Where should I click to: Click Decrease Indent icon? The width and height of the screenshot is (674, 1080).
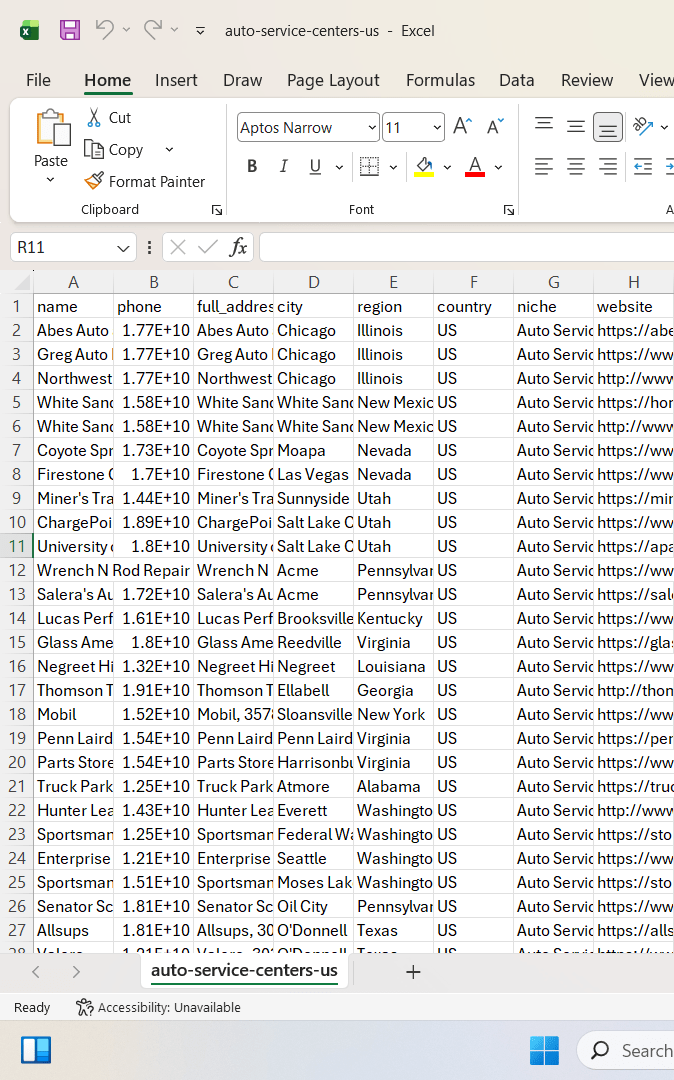643,166
